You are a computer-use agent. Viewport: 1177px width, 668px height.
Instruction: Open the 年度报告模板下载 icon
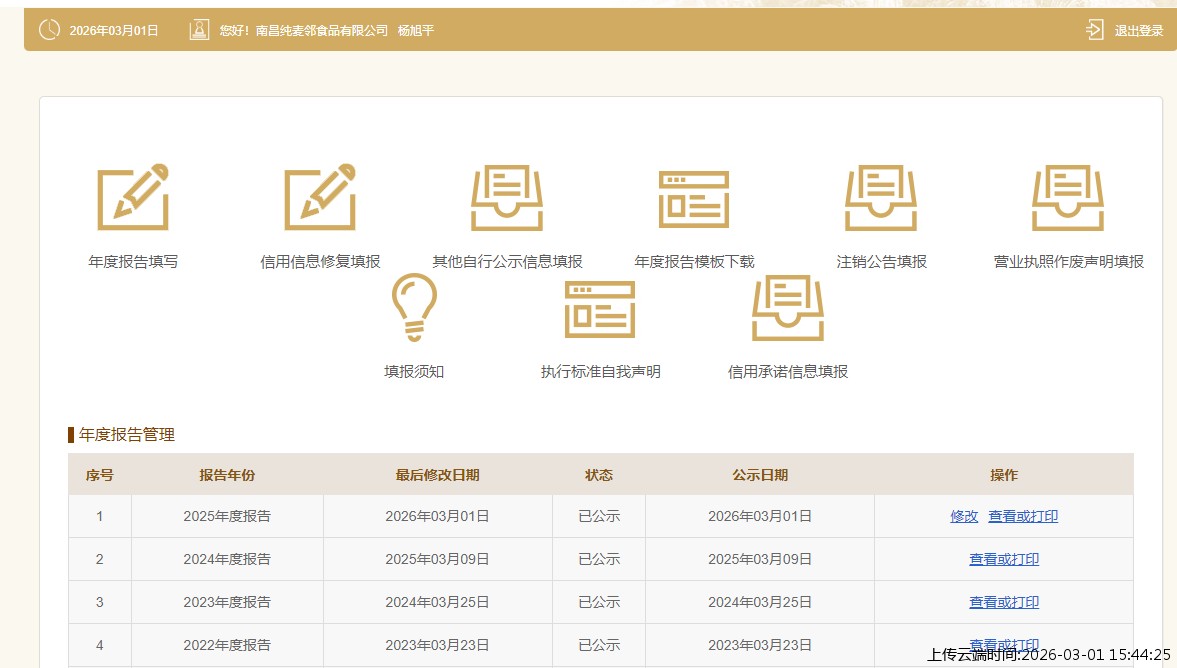pos(694,199)
